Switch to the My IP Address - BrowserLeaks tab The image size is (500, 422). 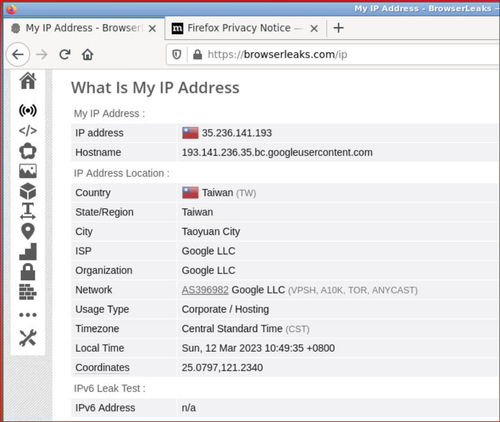pos(84,28)
